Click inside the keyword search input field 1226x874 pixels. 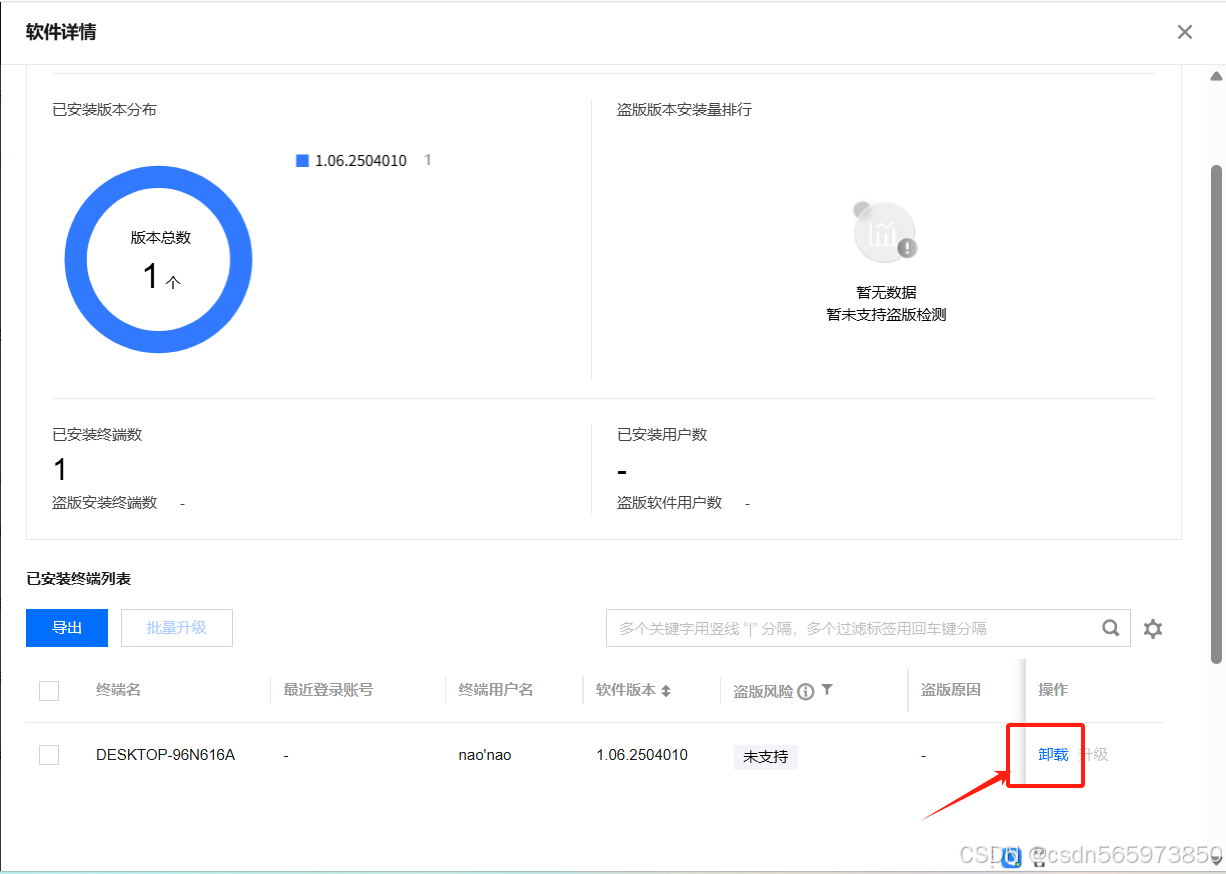point(850,628)
